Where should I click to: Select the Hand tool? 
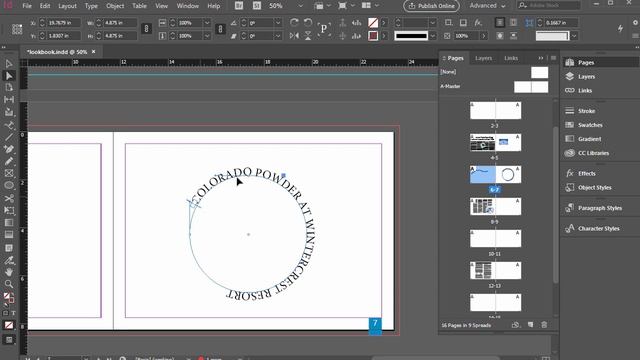(x=9, y=272)
